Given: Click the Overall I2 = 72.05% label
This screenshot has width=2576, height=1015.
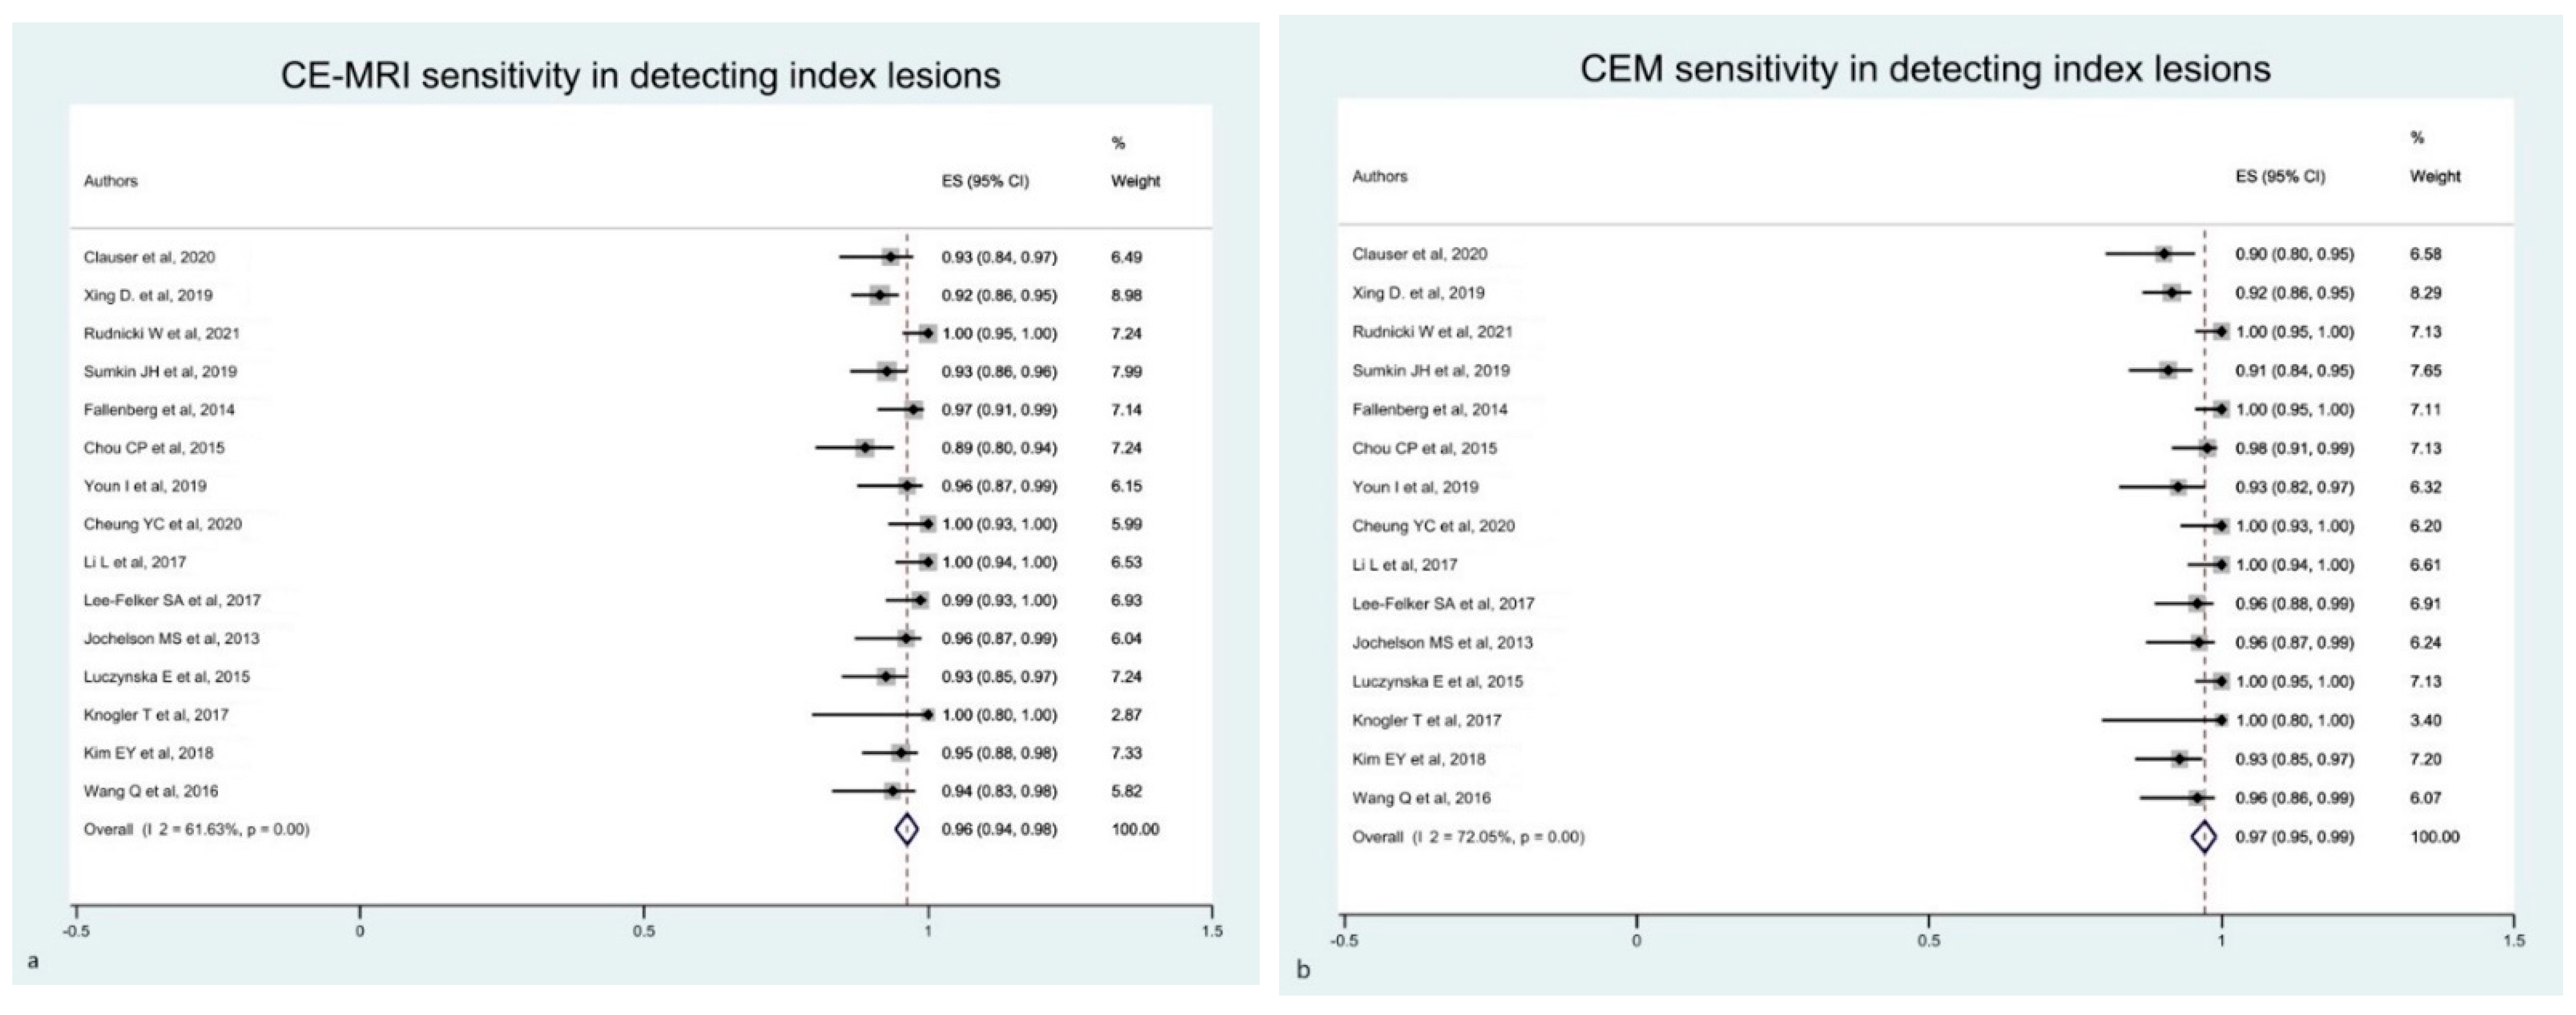Looking at the screenshot, I should [1468, 837].
